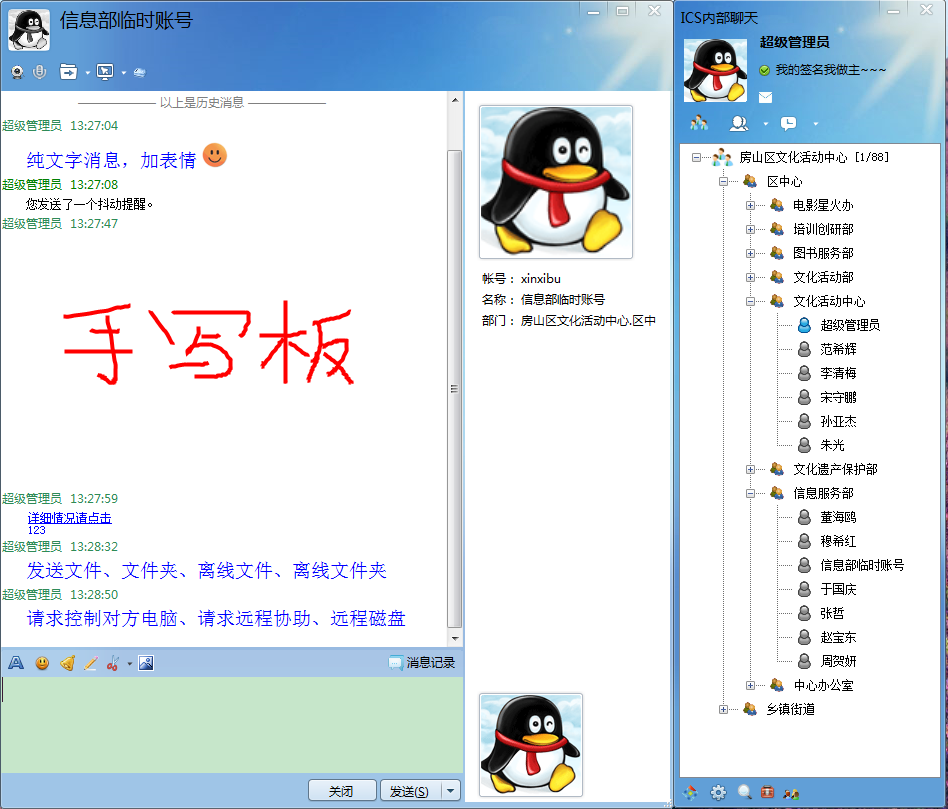Expand the 图书服务部 department
This screenshot has width=948, height=809.
coord(750,253)
